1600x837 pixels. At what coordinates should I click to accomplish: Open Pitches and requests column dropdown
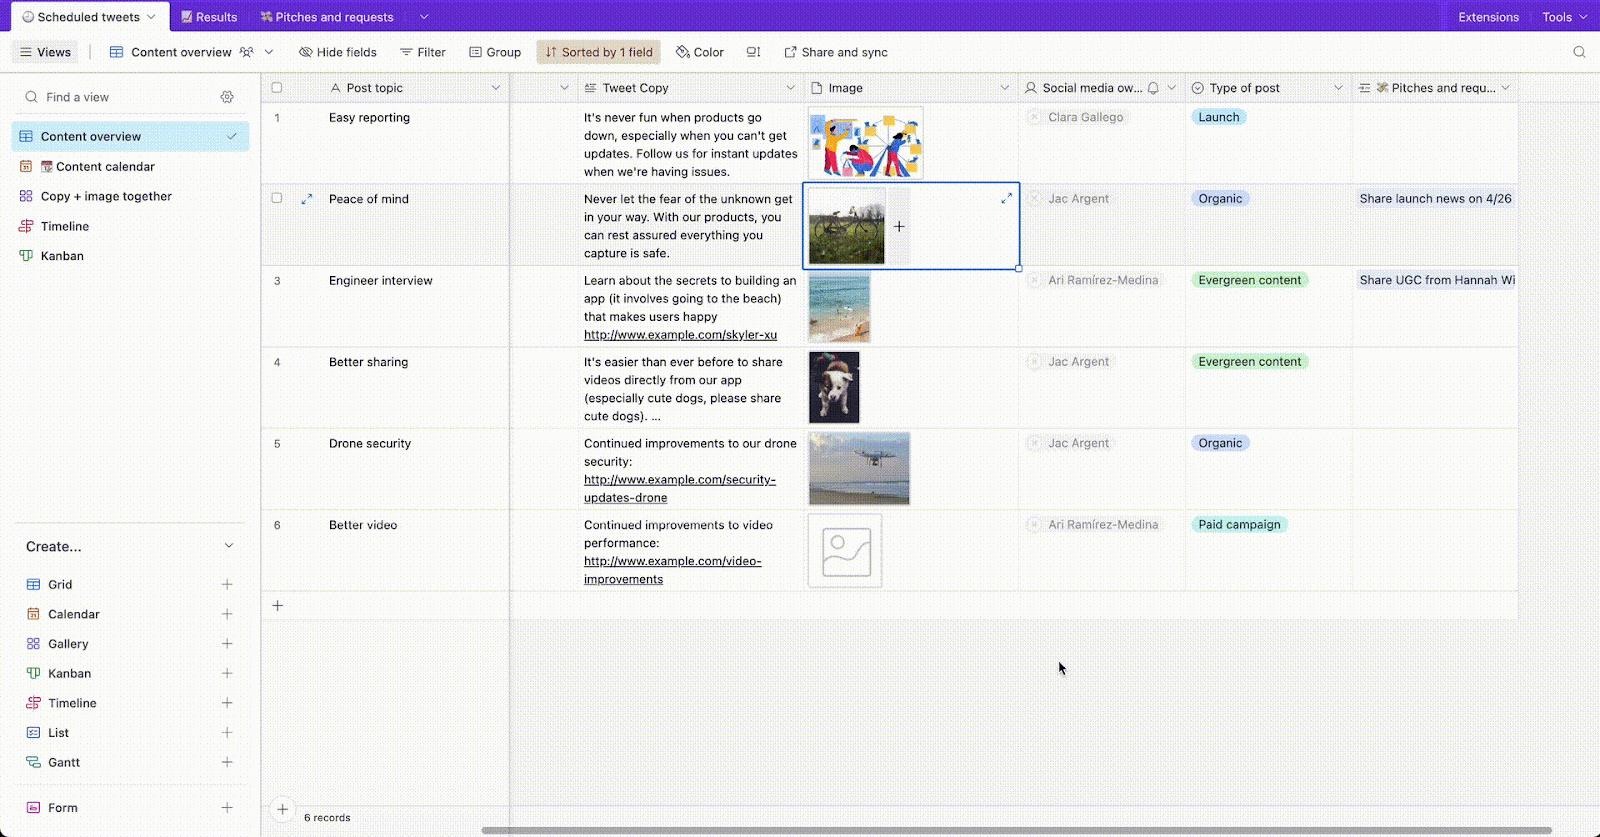[1505, 88]
